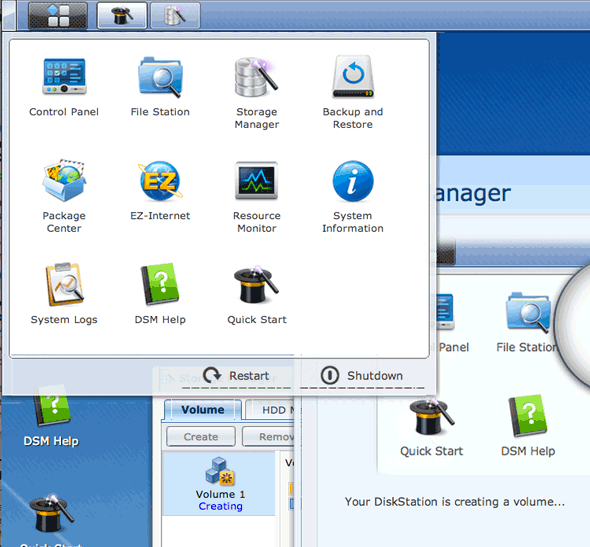Click 'Your DiskStation is creating a volume...' text
The height and width of the screenshot is (547, 590).
[x=455, y=501]
